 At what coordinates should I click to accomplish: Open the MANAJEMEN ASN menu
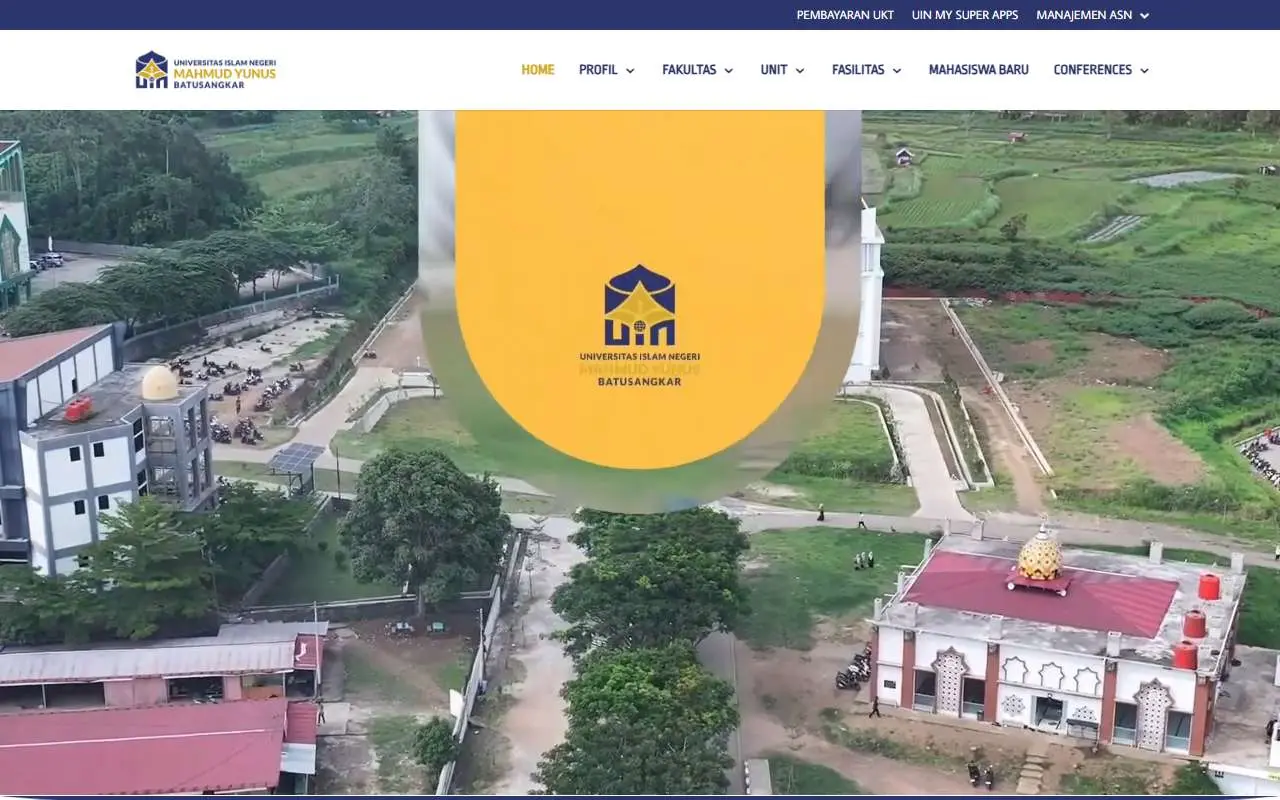(1084, 15)
